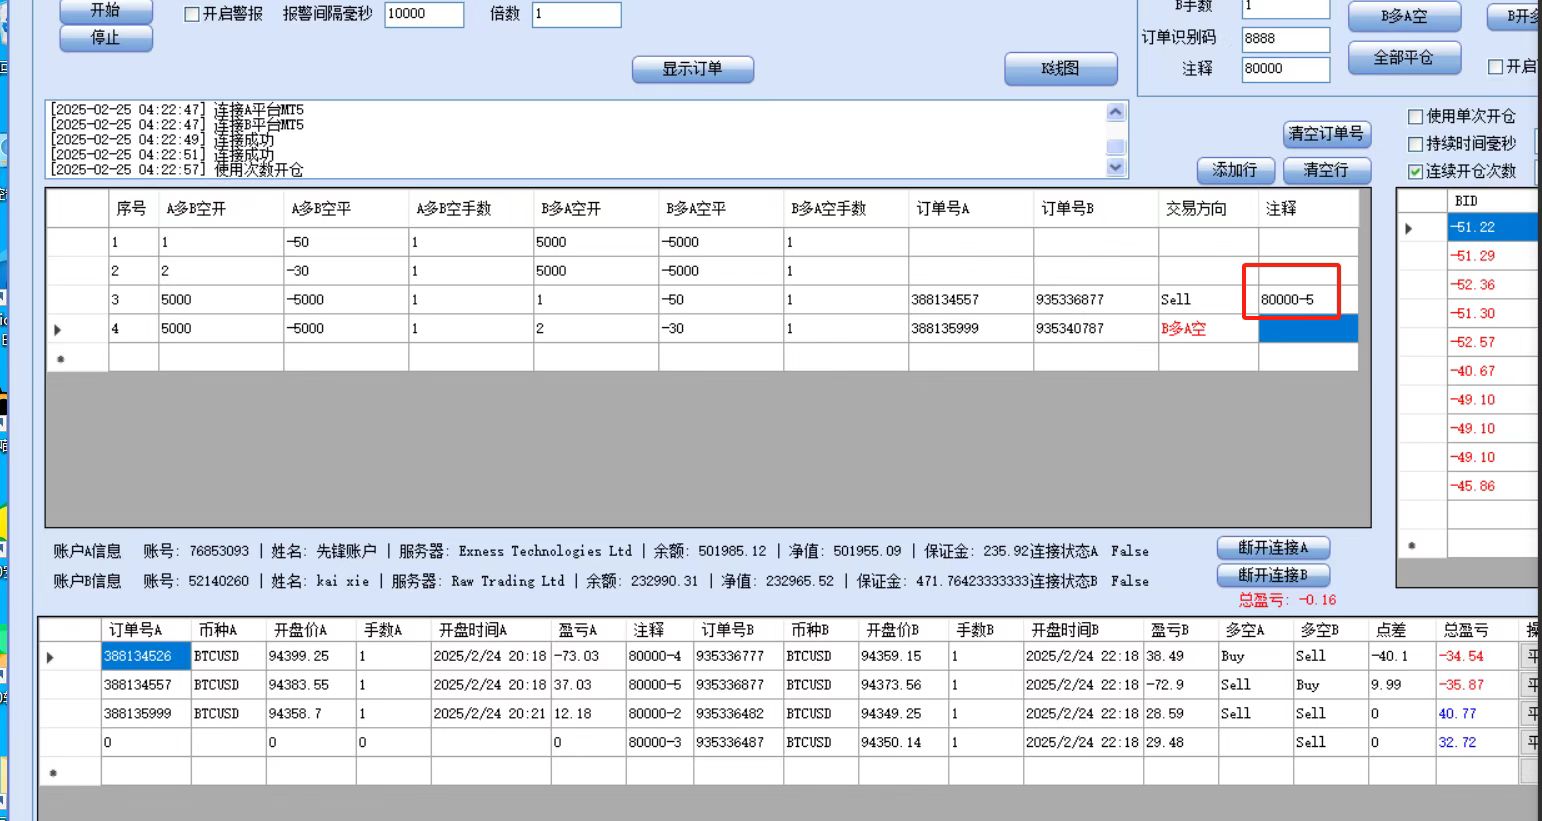Image resolution: width=1542 pixels, height=821 pixels.
Task: Disconnect account A with 断开连接A
Action: tap(1272, 548)
